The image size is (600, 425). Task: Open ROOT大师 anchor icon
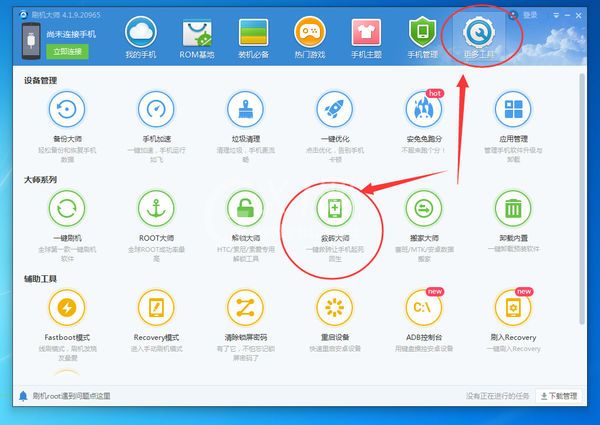click(x=156, y=208)
